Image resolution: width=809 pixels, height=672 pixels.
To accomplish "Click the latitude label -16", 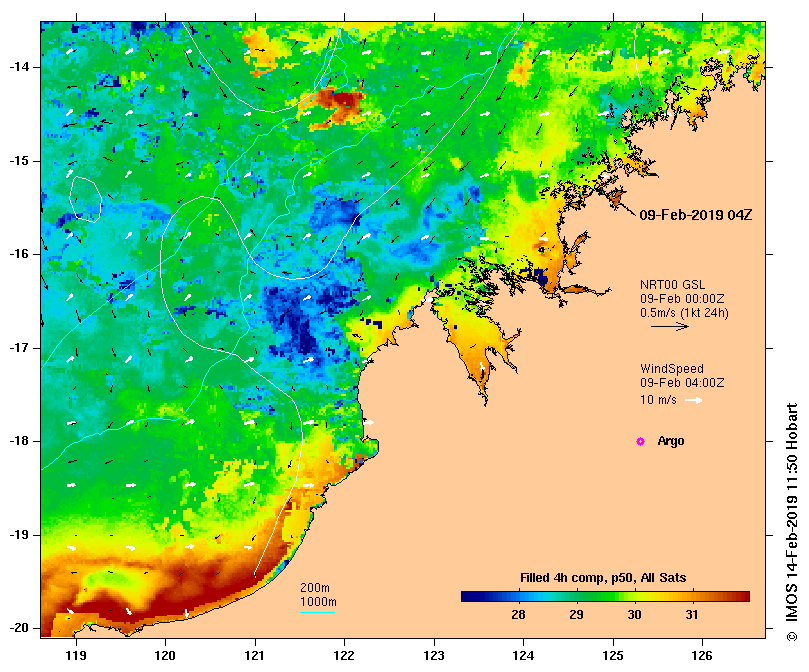I will tap(19, 254).
